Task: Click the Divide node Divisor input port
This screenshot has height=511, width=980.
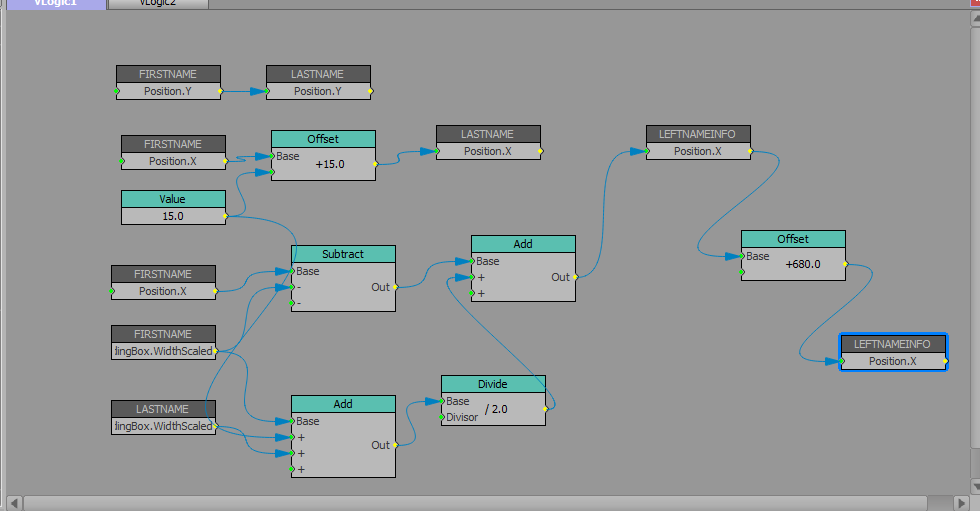Action: 442,417
